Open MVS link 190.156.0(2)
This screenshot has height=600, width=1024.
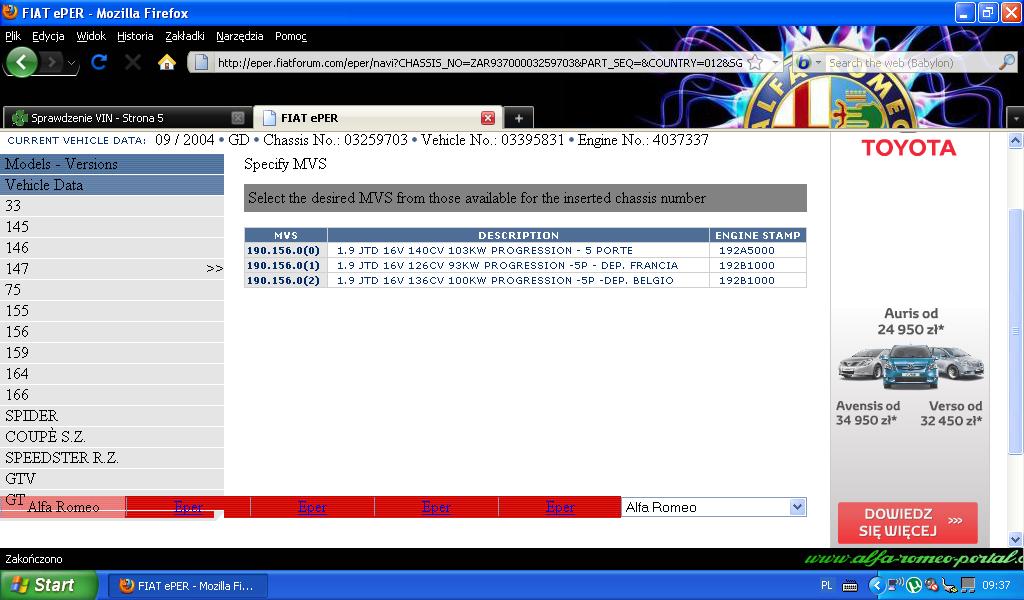[283, 280]
